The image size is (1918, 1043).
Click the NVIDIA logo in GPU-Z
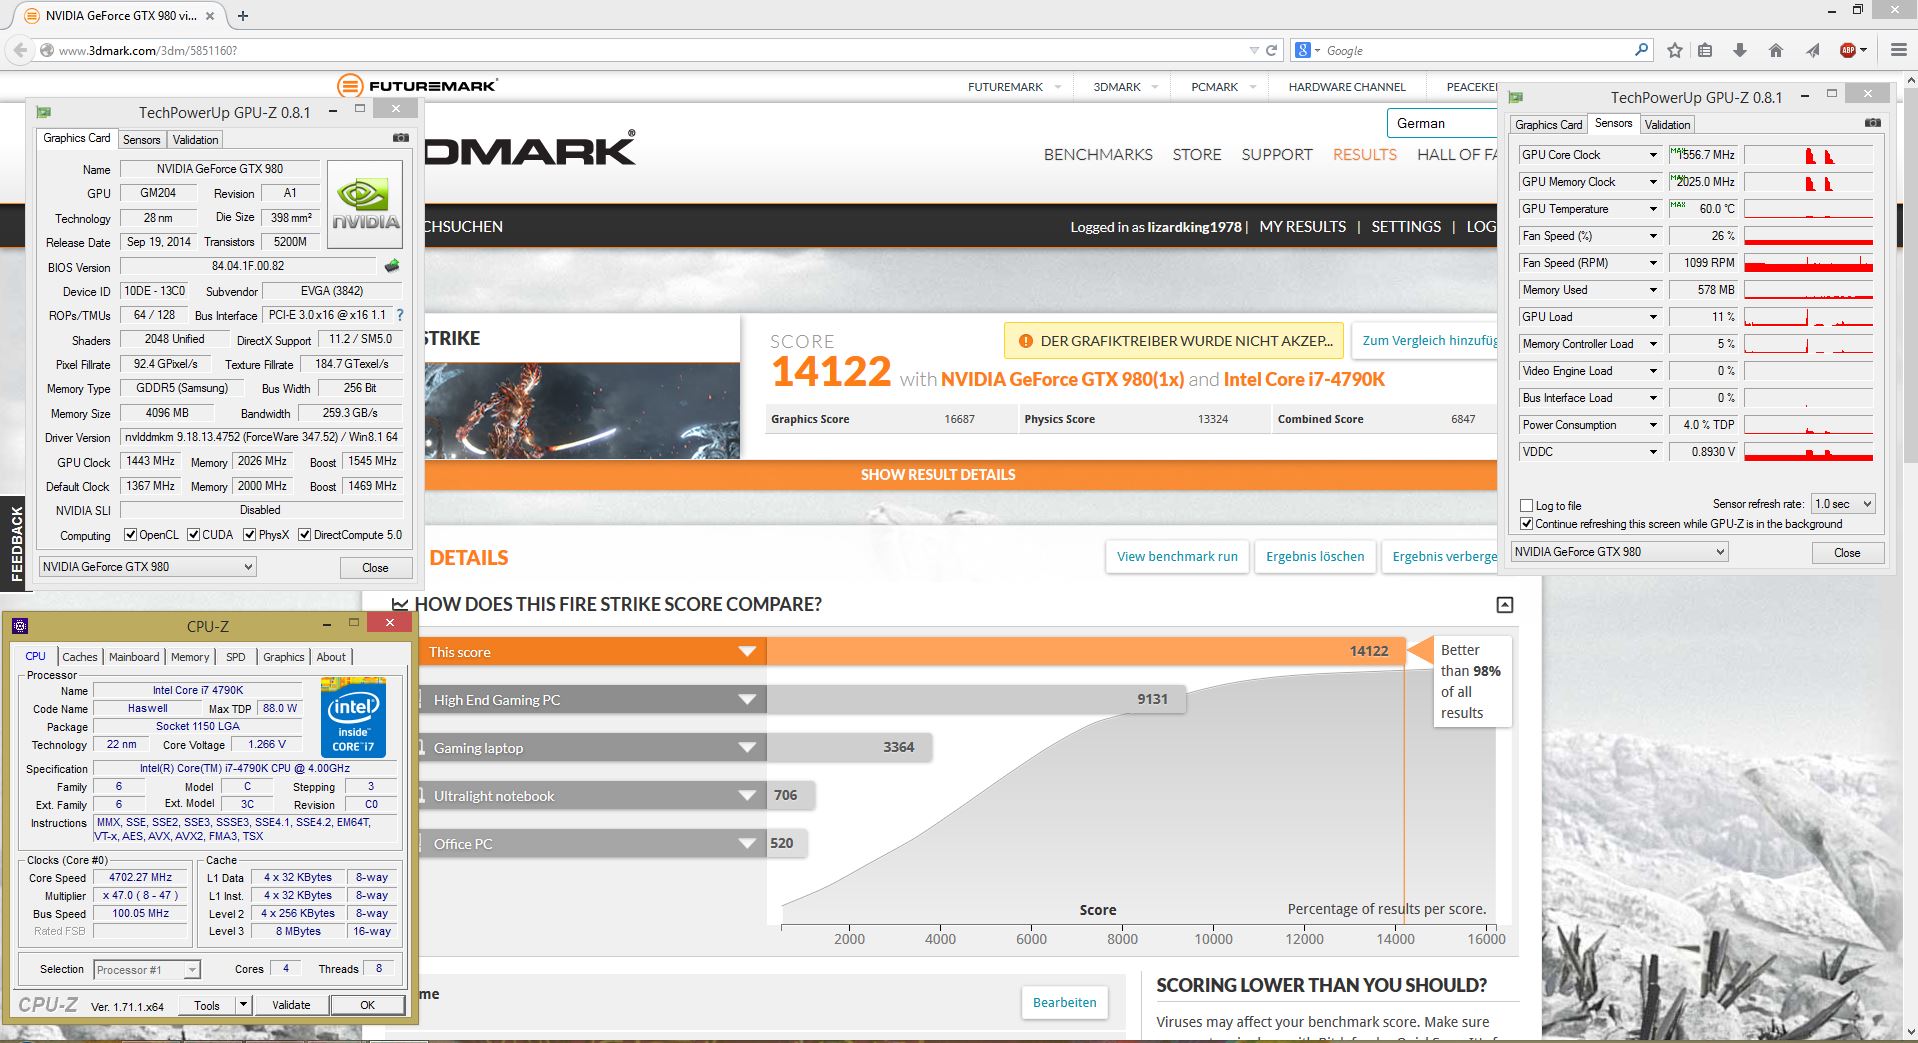(x=365, y=204)
